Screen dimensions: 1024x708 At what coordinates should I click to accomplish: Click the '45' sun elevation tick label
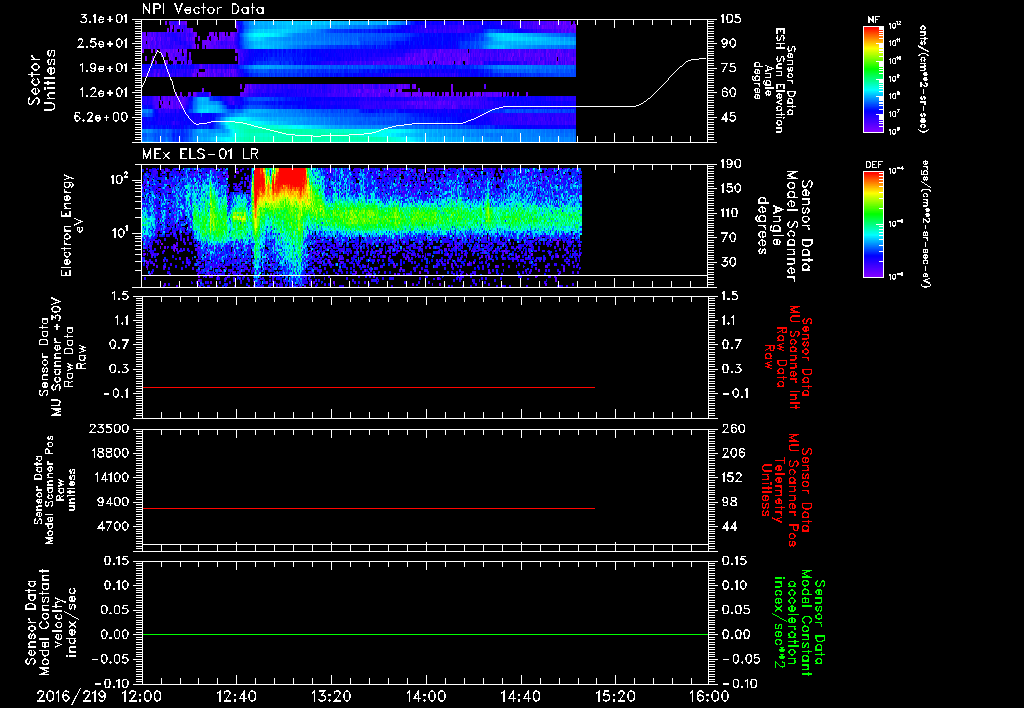tap(729, 118)
